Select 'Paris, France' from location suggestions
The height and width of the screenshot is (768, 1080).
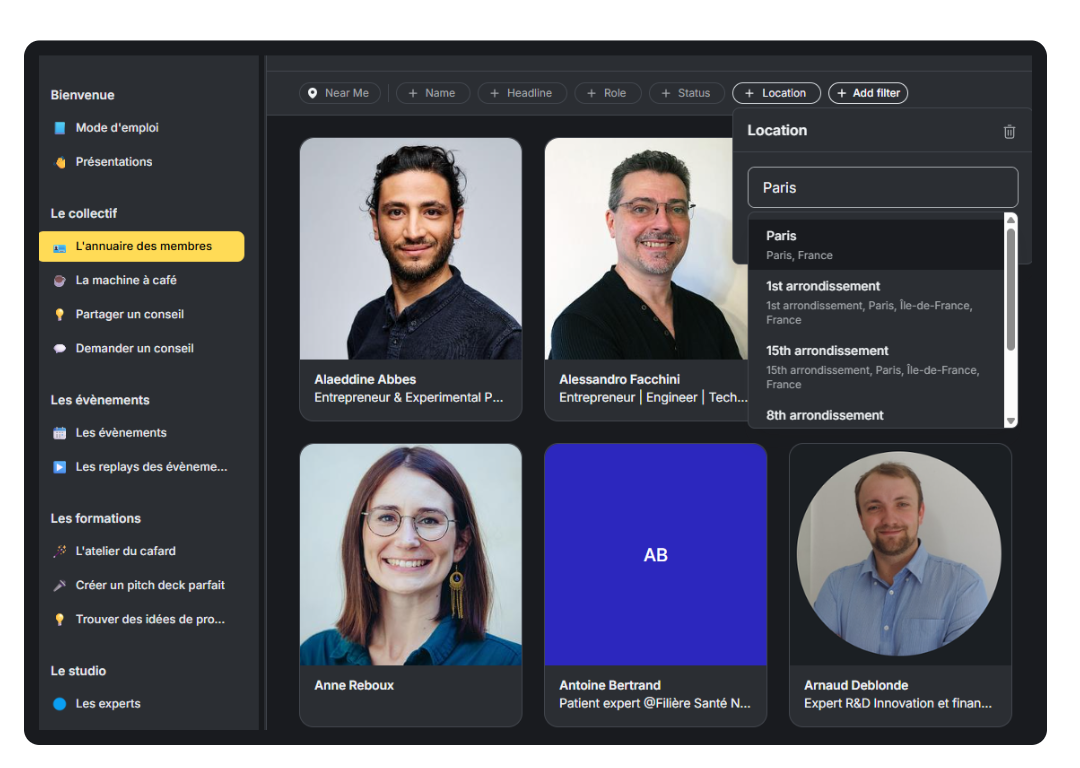875,245
